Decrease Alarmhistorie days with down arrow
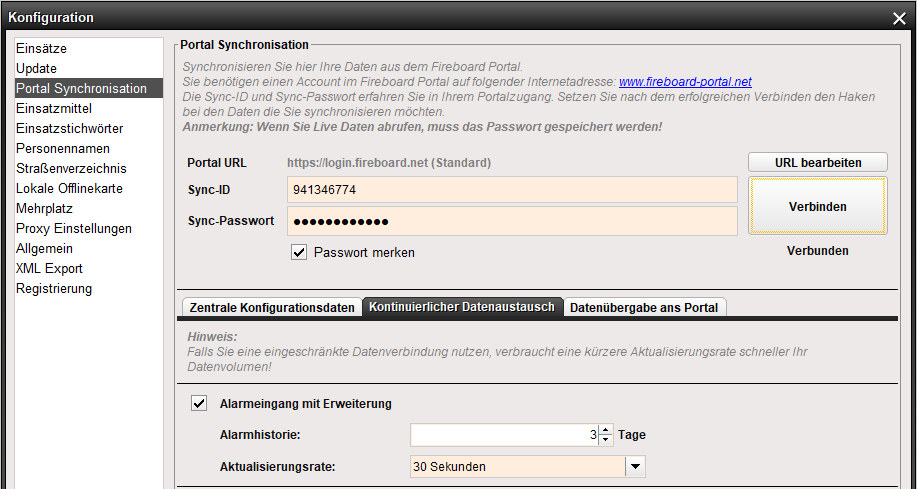Screen dimensions: 917x489 coord(606,440)
